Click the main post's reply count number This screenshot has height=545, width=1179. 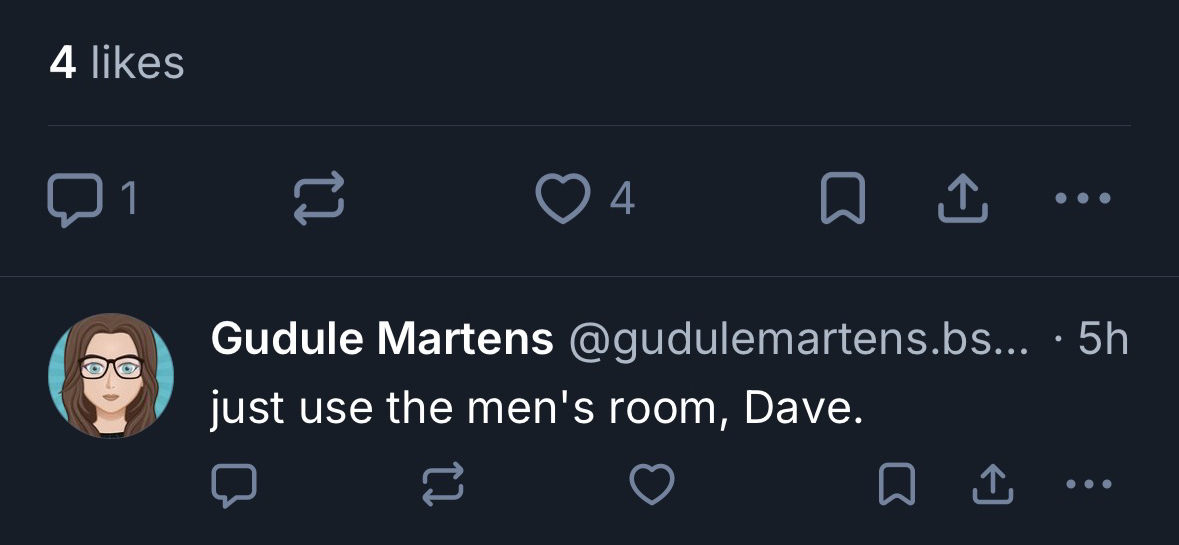click(x=128, y=200)
